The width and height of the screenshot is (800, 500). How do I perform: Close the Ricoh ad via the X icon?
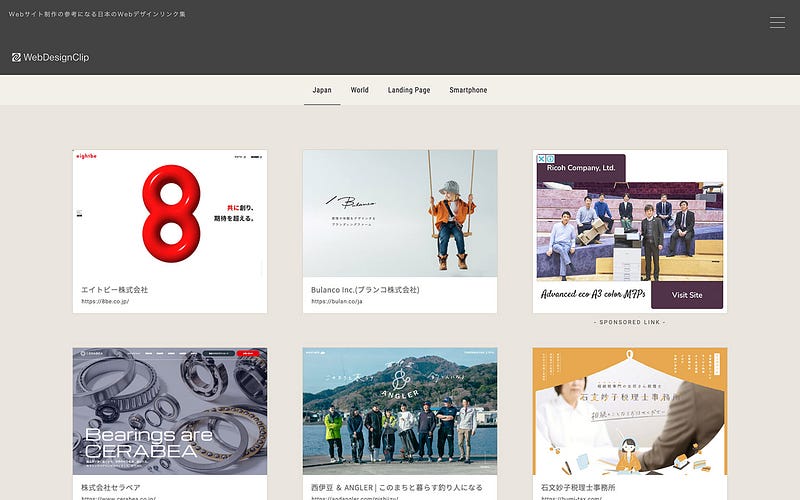[541, 159]
